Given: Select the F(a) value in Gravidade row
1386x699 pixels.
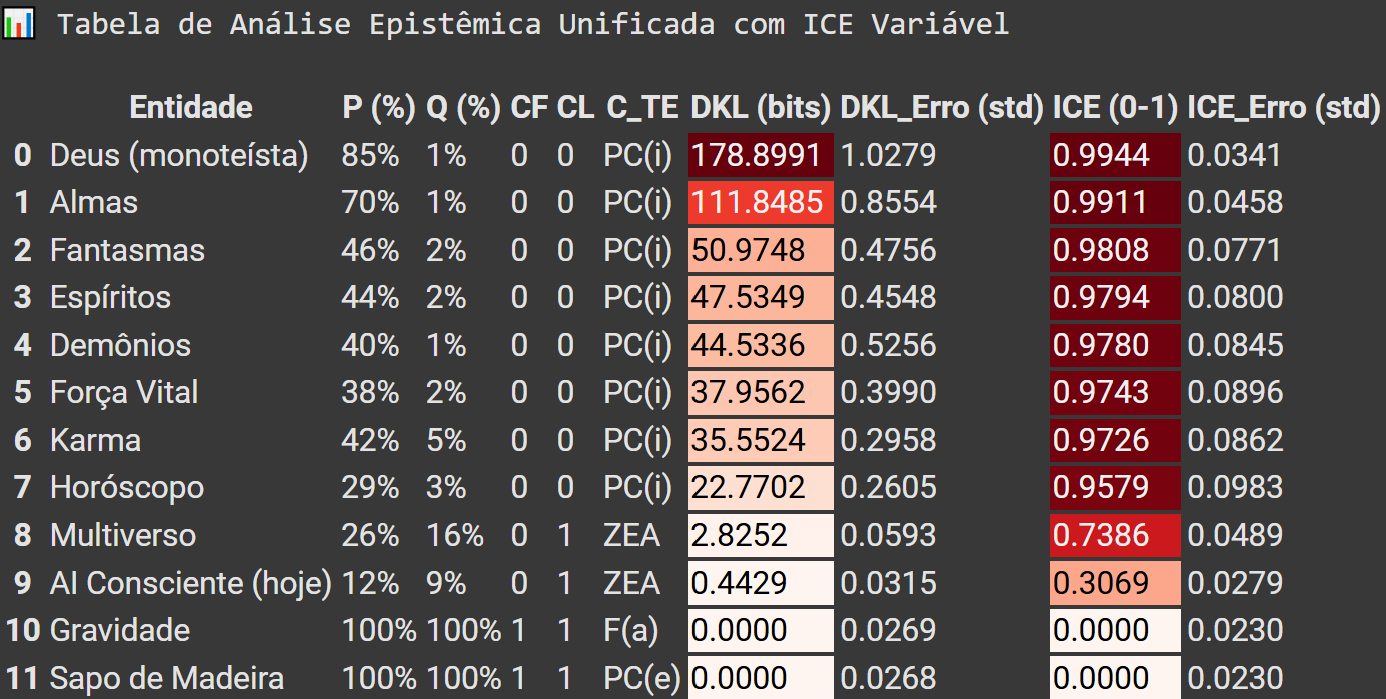Looking at the screenshot, I should click(631, 630).
